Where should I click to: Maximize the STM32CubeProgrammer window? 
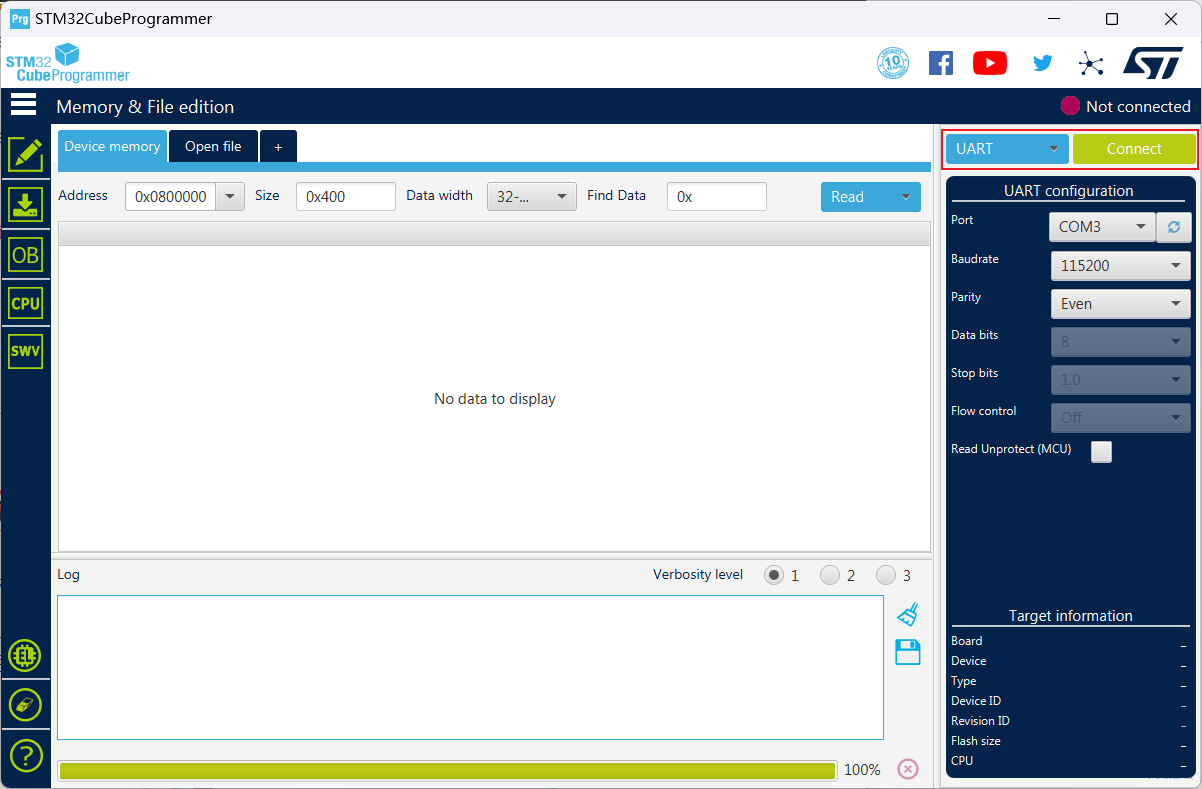pyautogui.click(x=1112, y=19)
